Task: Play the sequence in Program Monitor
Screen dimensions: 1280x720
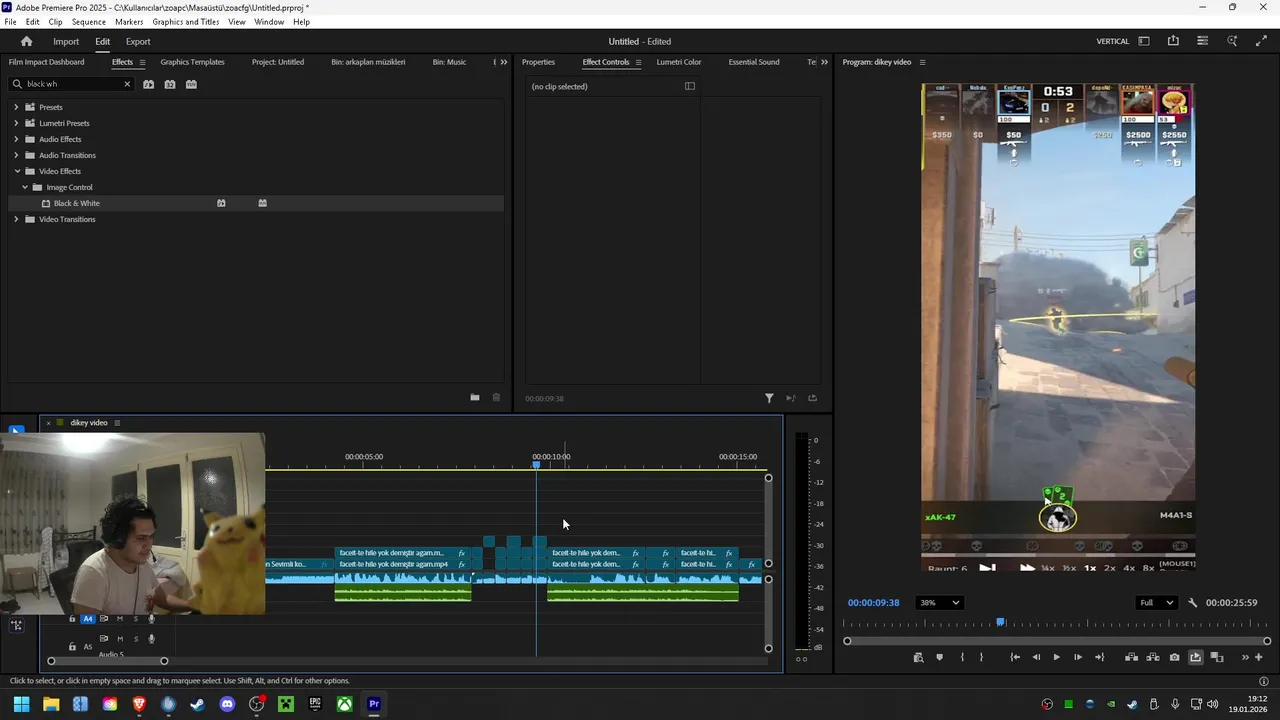Action: (1056, 657)
